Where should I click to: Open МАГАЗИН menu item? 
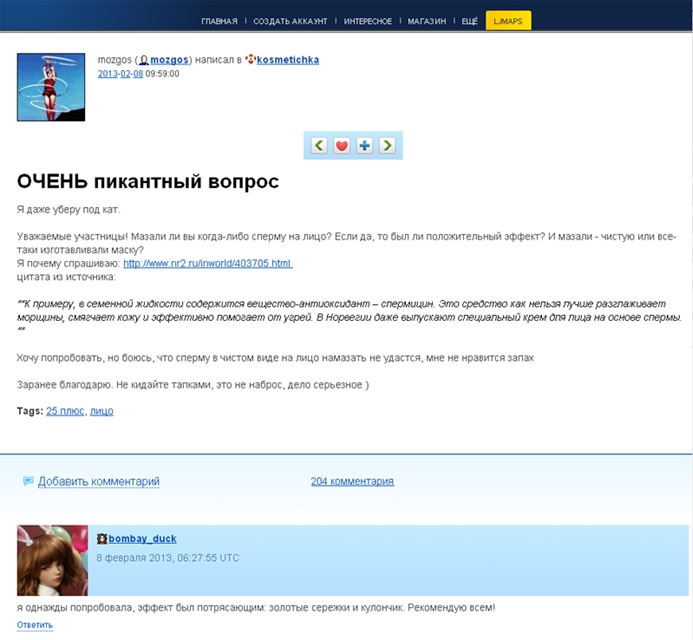click(x=427, y=21)
